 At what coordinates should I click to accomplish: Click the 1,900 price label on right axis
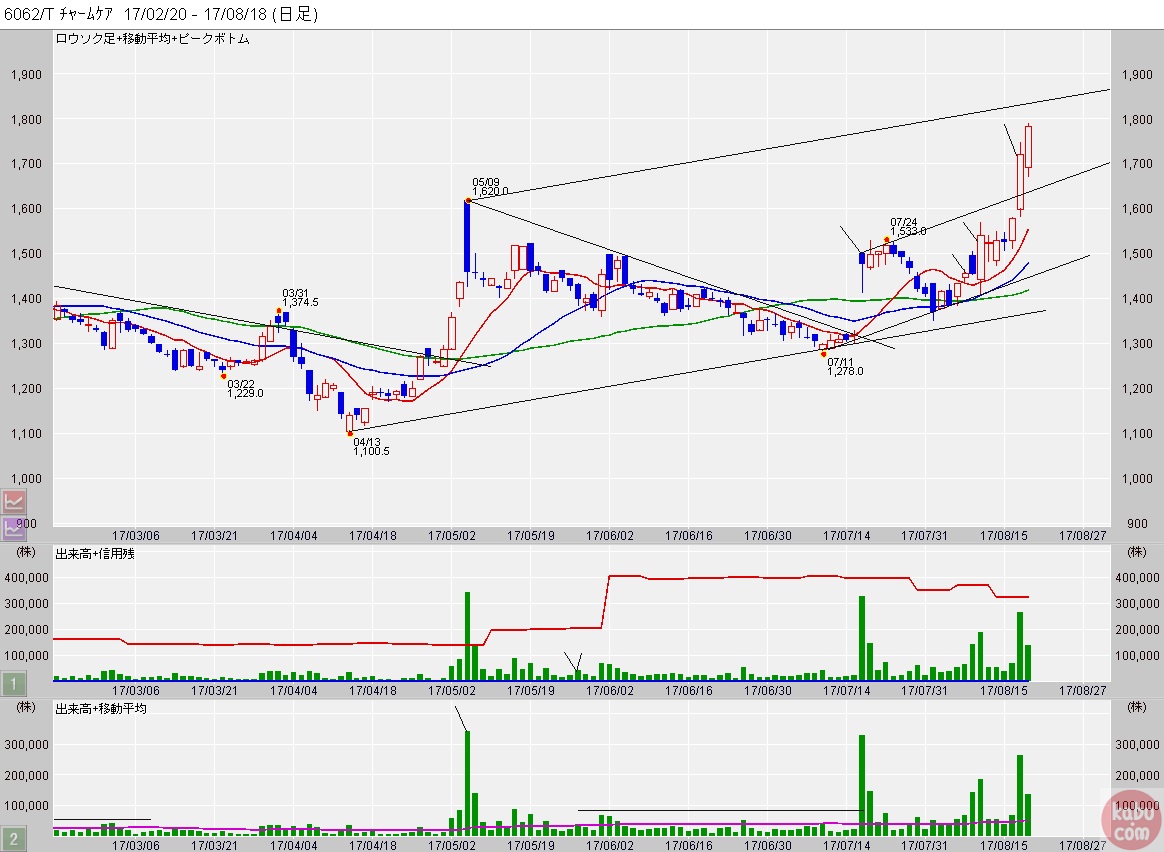coord(1136,75)
